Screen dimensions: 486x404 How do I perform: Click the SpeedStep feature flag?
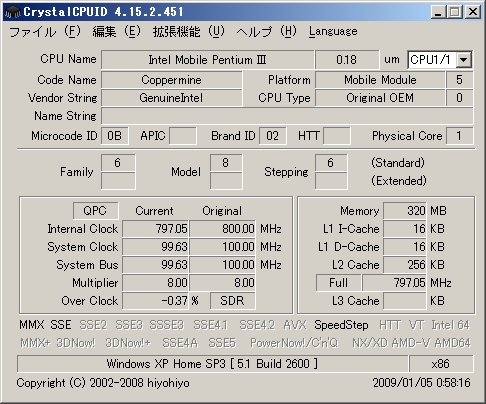point(341,325)
